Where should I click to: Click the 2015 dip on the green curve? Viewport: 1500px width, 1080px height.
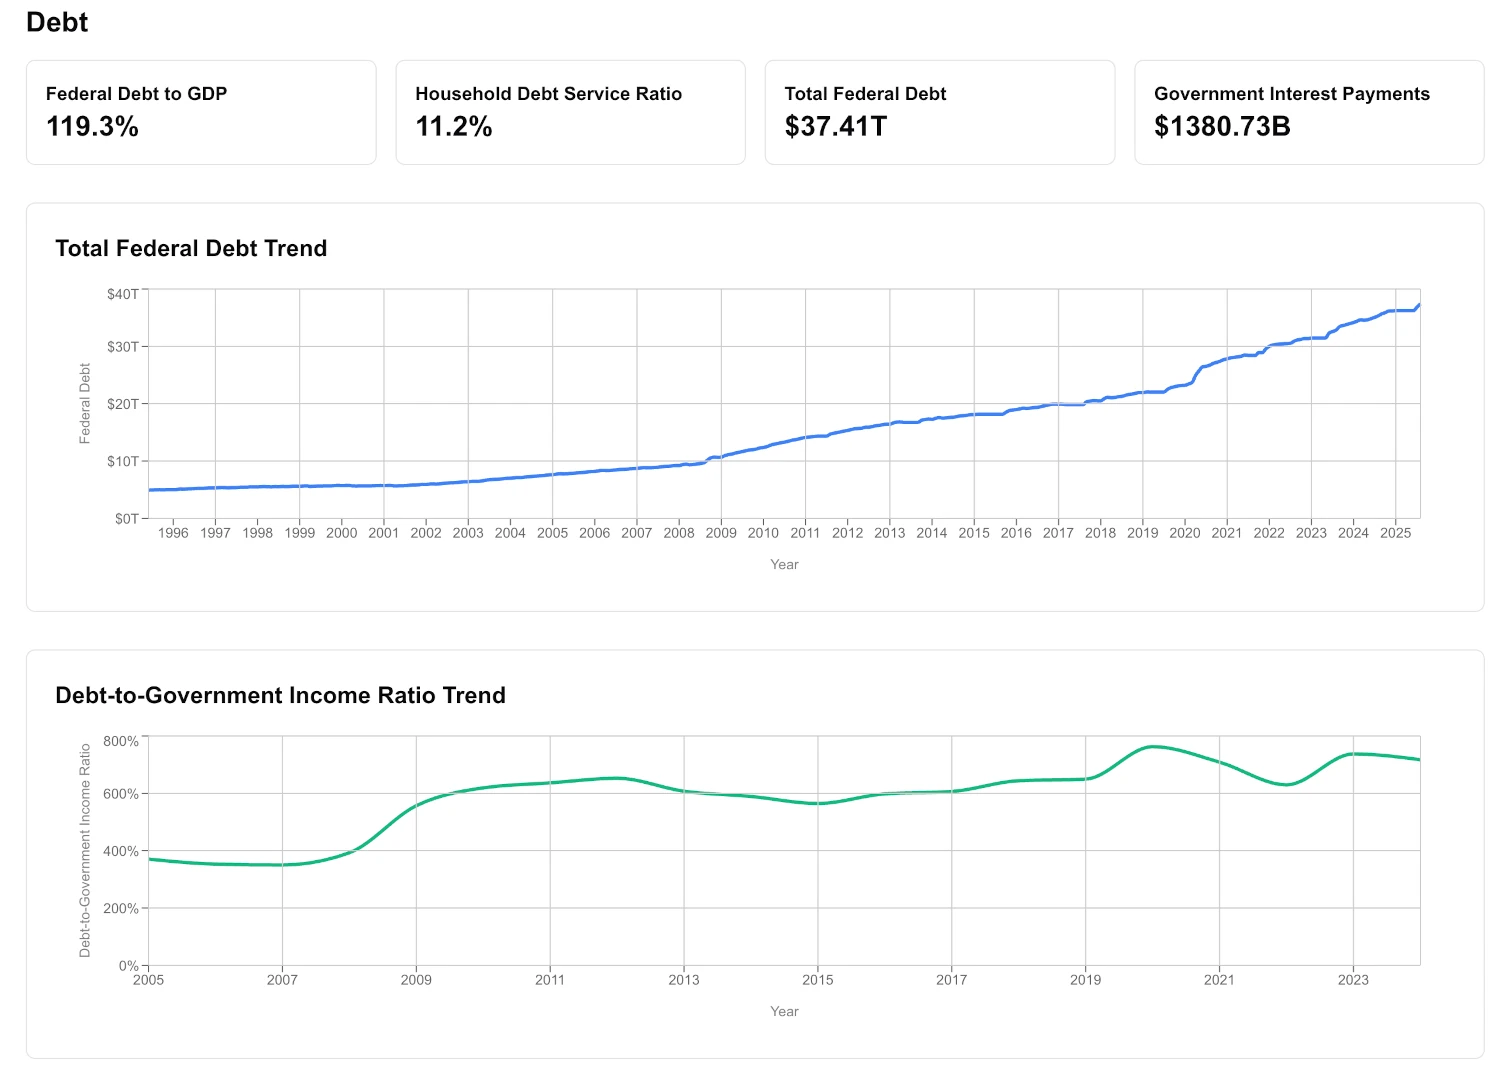[x=818, y=802]
